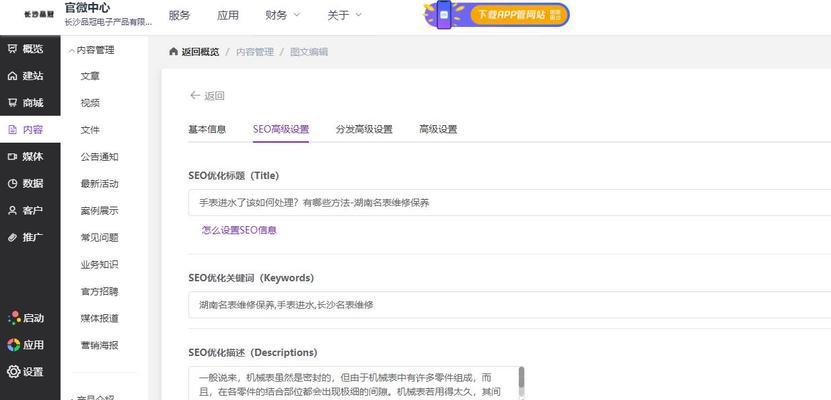Open 应用 in the top navigation
831x400 pixels.
click(x=228, y=15)
